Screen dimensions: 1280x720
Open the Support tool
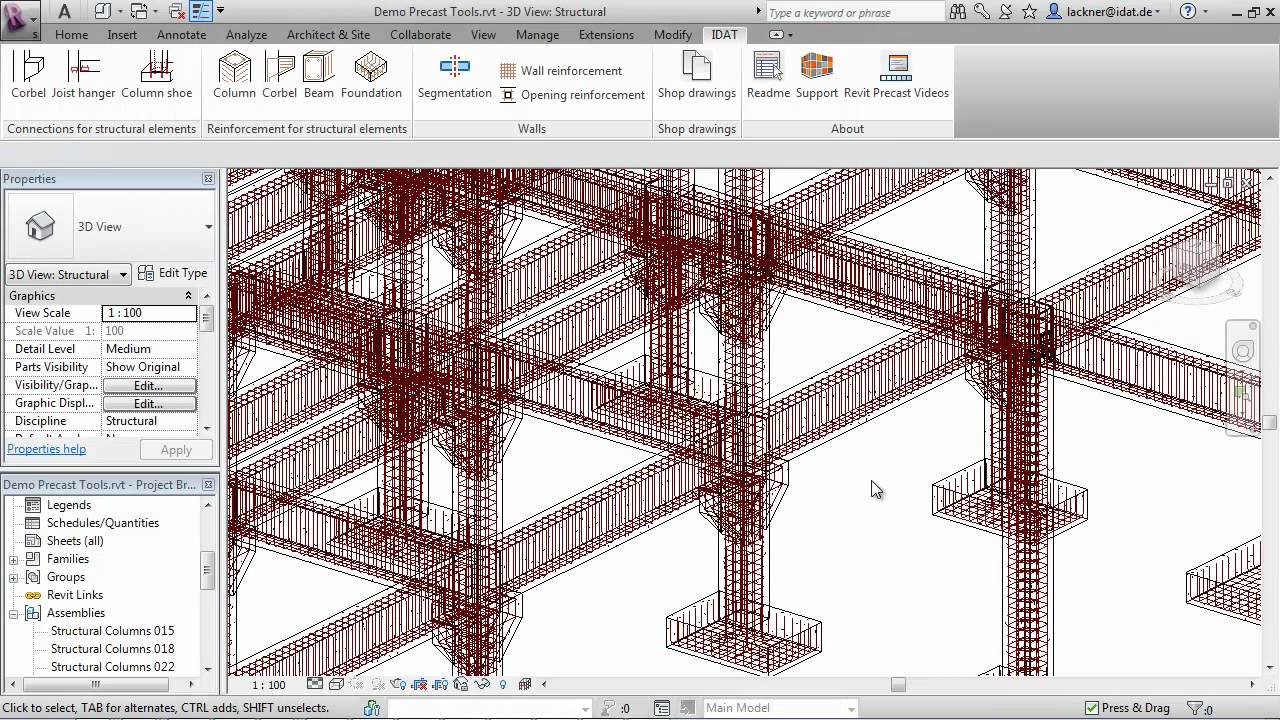coord(817,76)
